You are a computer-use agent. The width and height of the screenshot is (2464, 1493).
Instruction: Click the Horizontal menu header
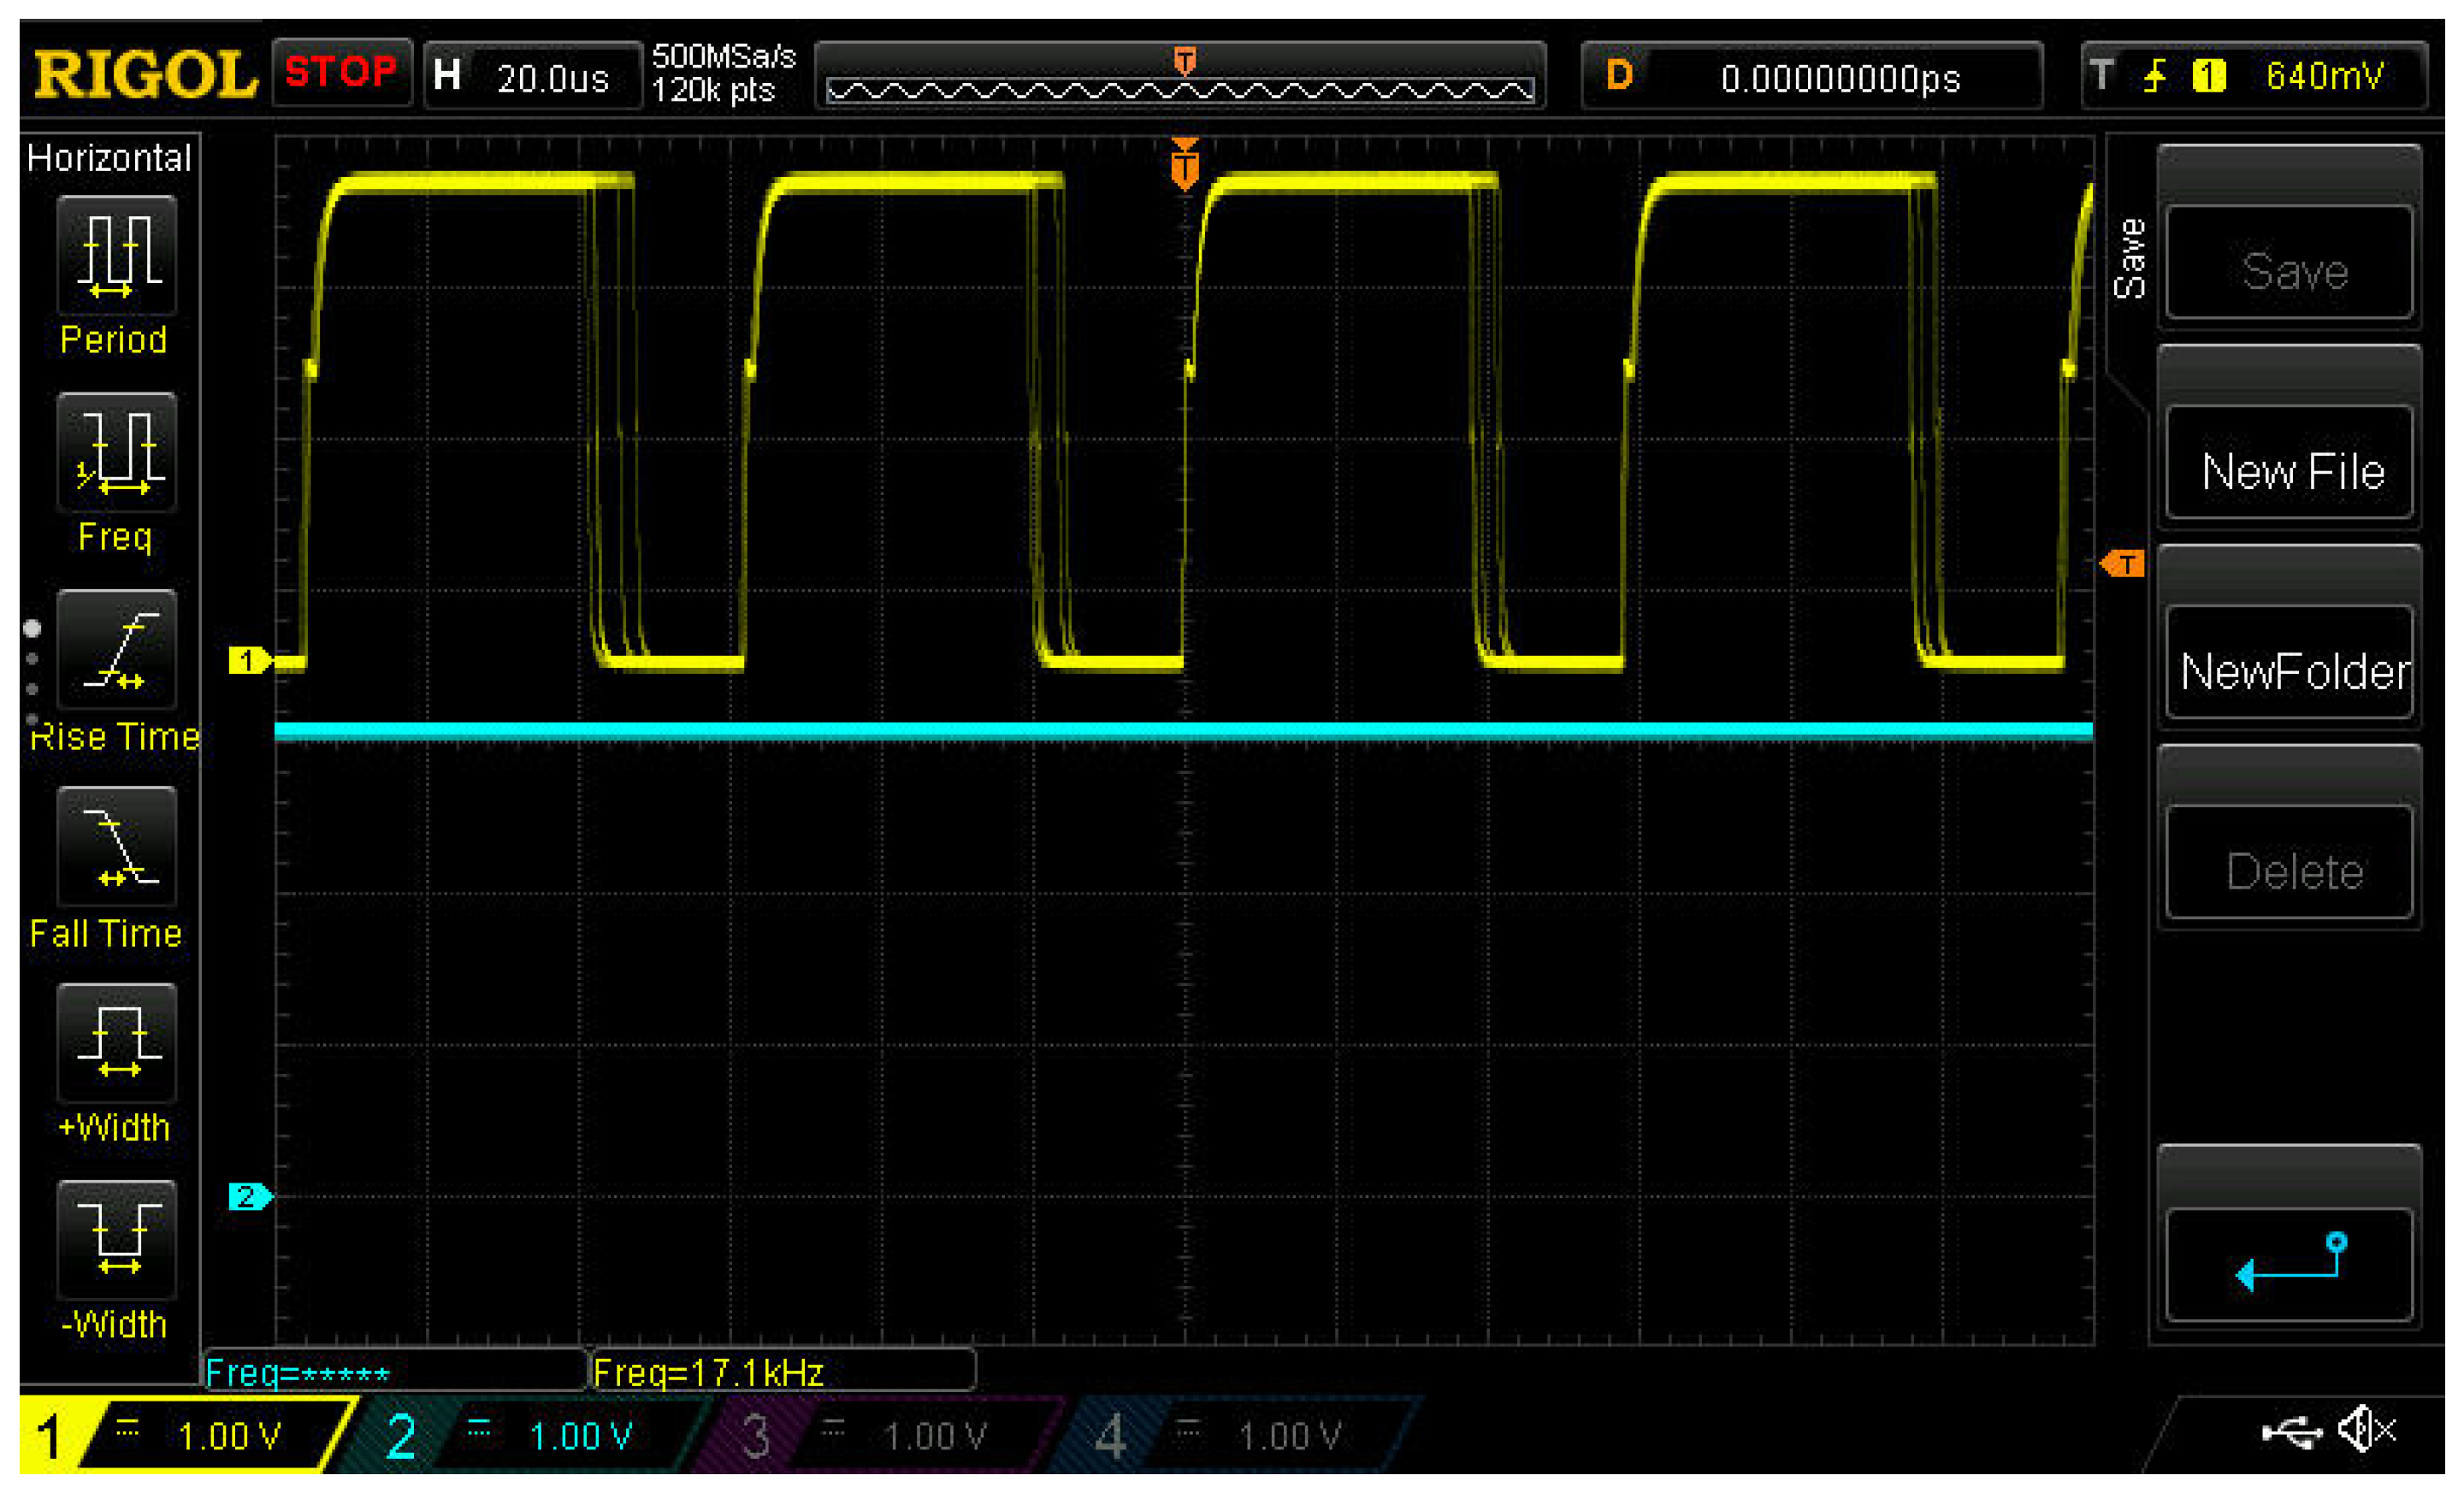click(109, 158)
